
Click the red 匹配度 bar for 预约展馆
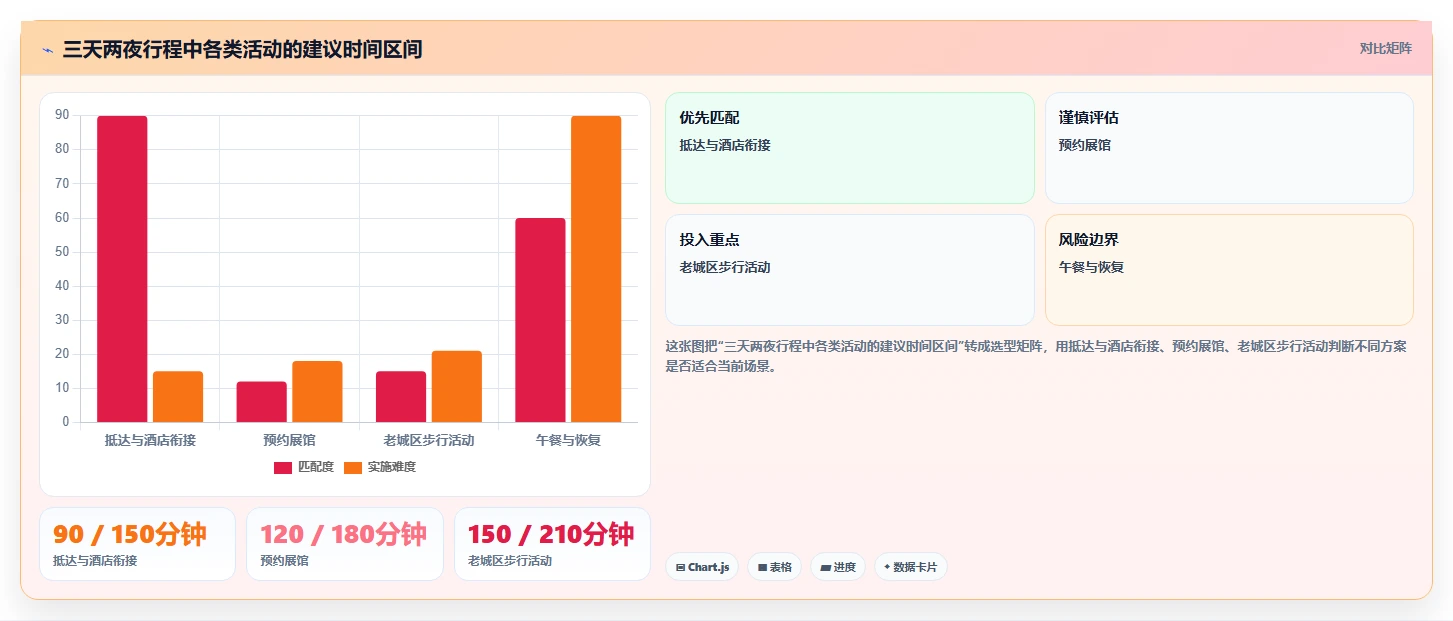(261, 402)
